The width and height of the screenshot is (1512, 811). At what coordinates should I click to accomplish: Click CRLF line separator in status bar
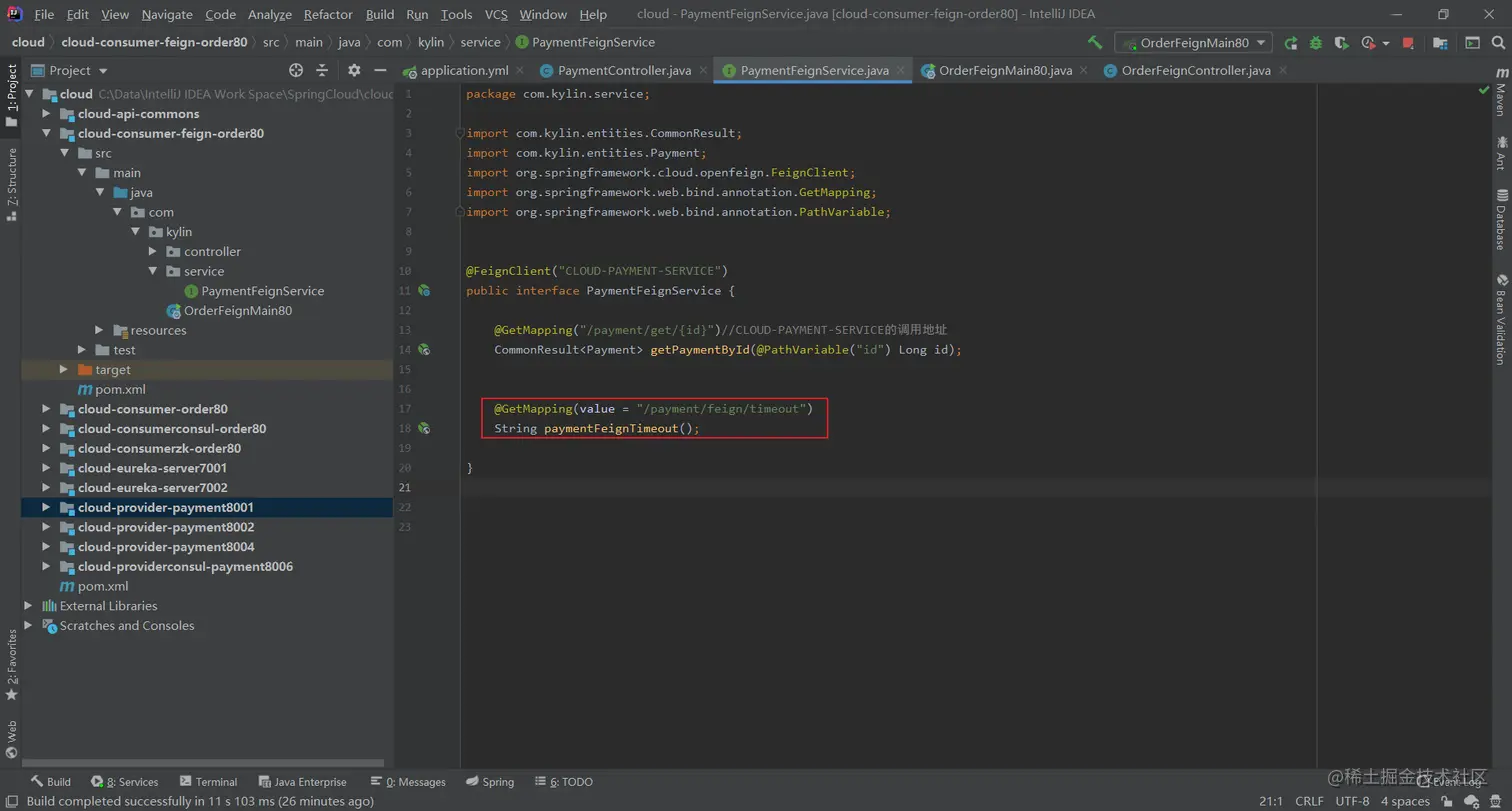[1309, 801]
